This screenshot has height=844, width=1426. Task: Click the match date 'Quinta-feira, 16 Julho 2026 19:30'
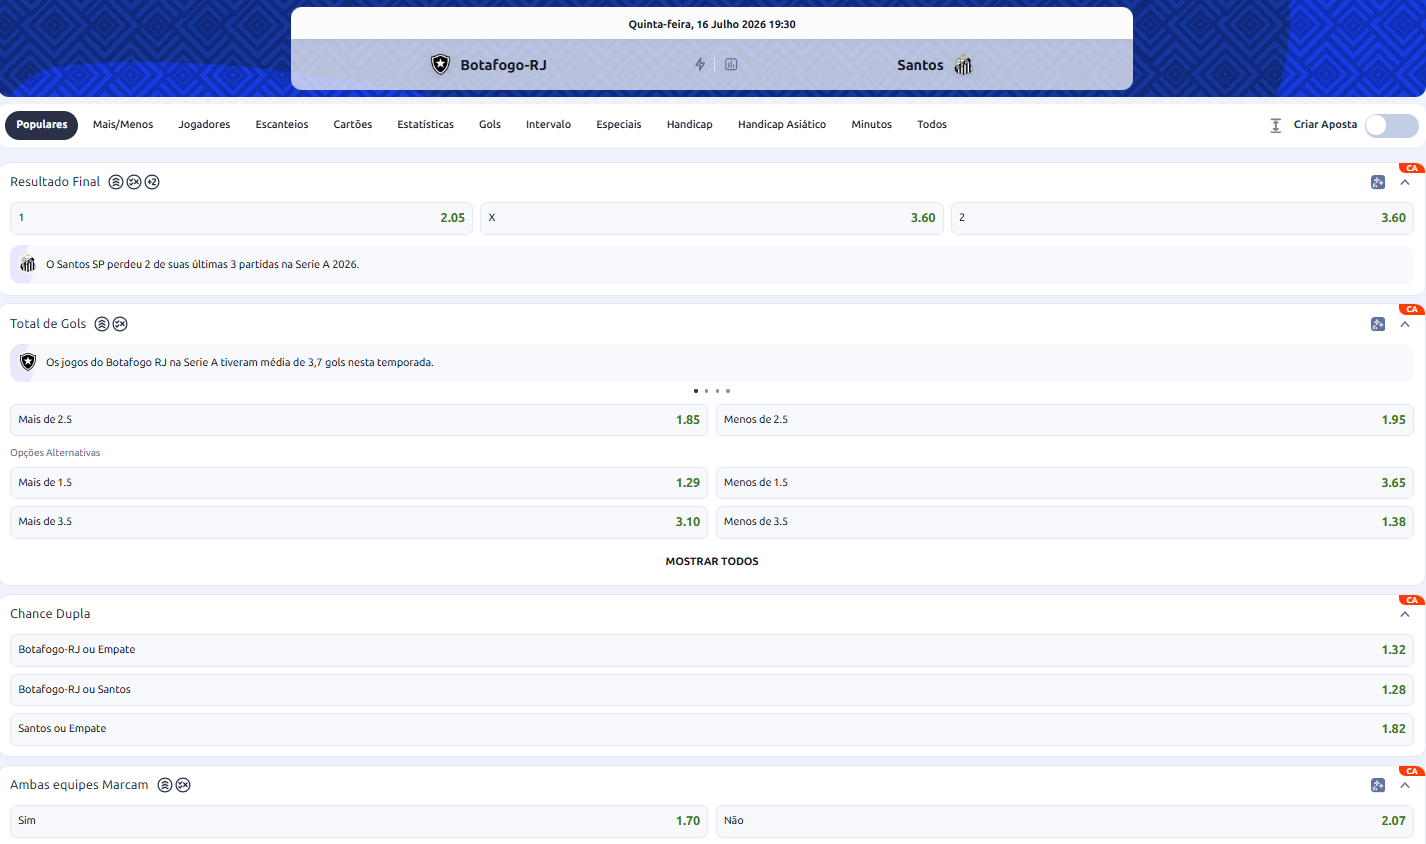(x=712, y=24)
